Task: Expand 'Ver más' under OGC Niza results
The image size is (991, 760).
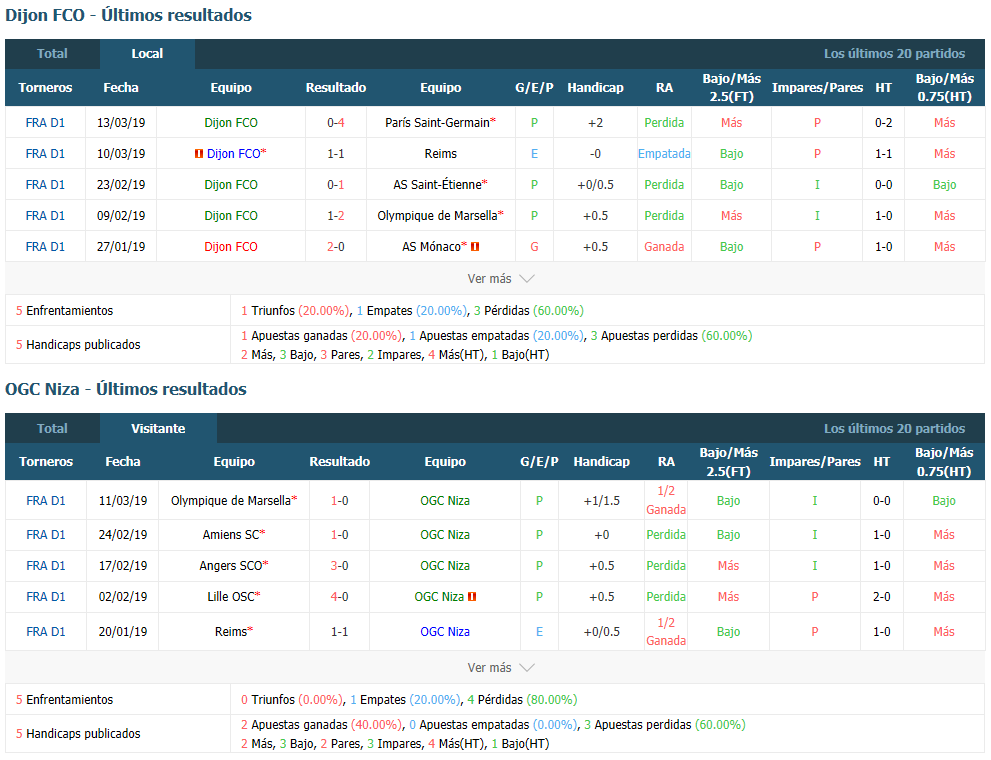Action: tap(501, 668)
